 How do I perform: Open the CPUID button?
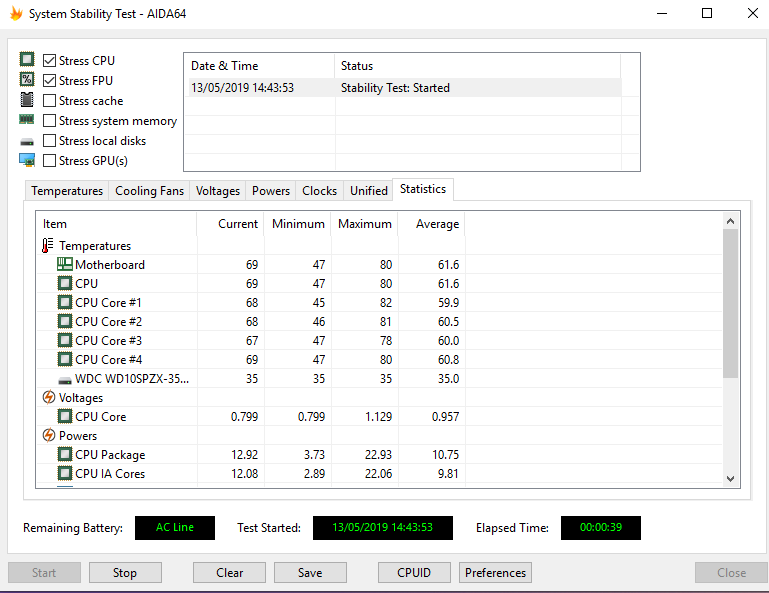414,572
